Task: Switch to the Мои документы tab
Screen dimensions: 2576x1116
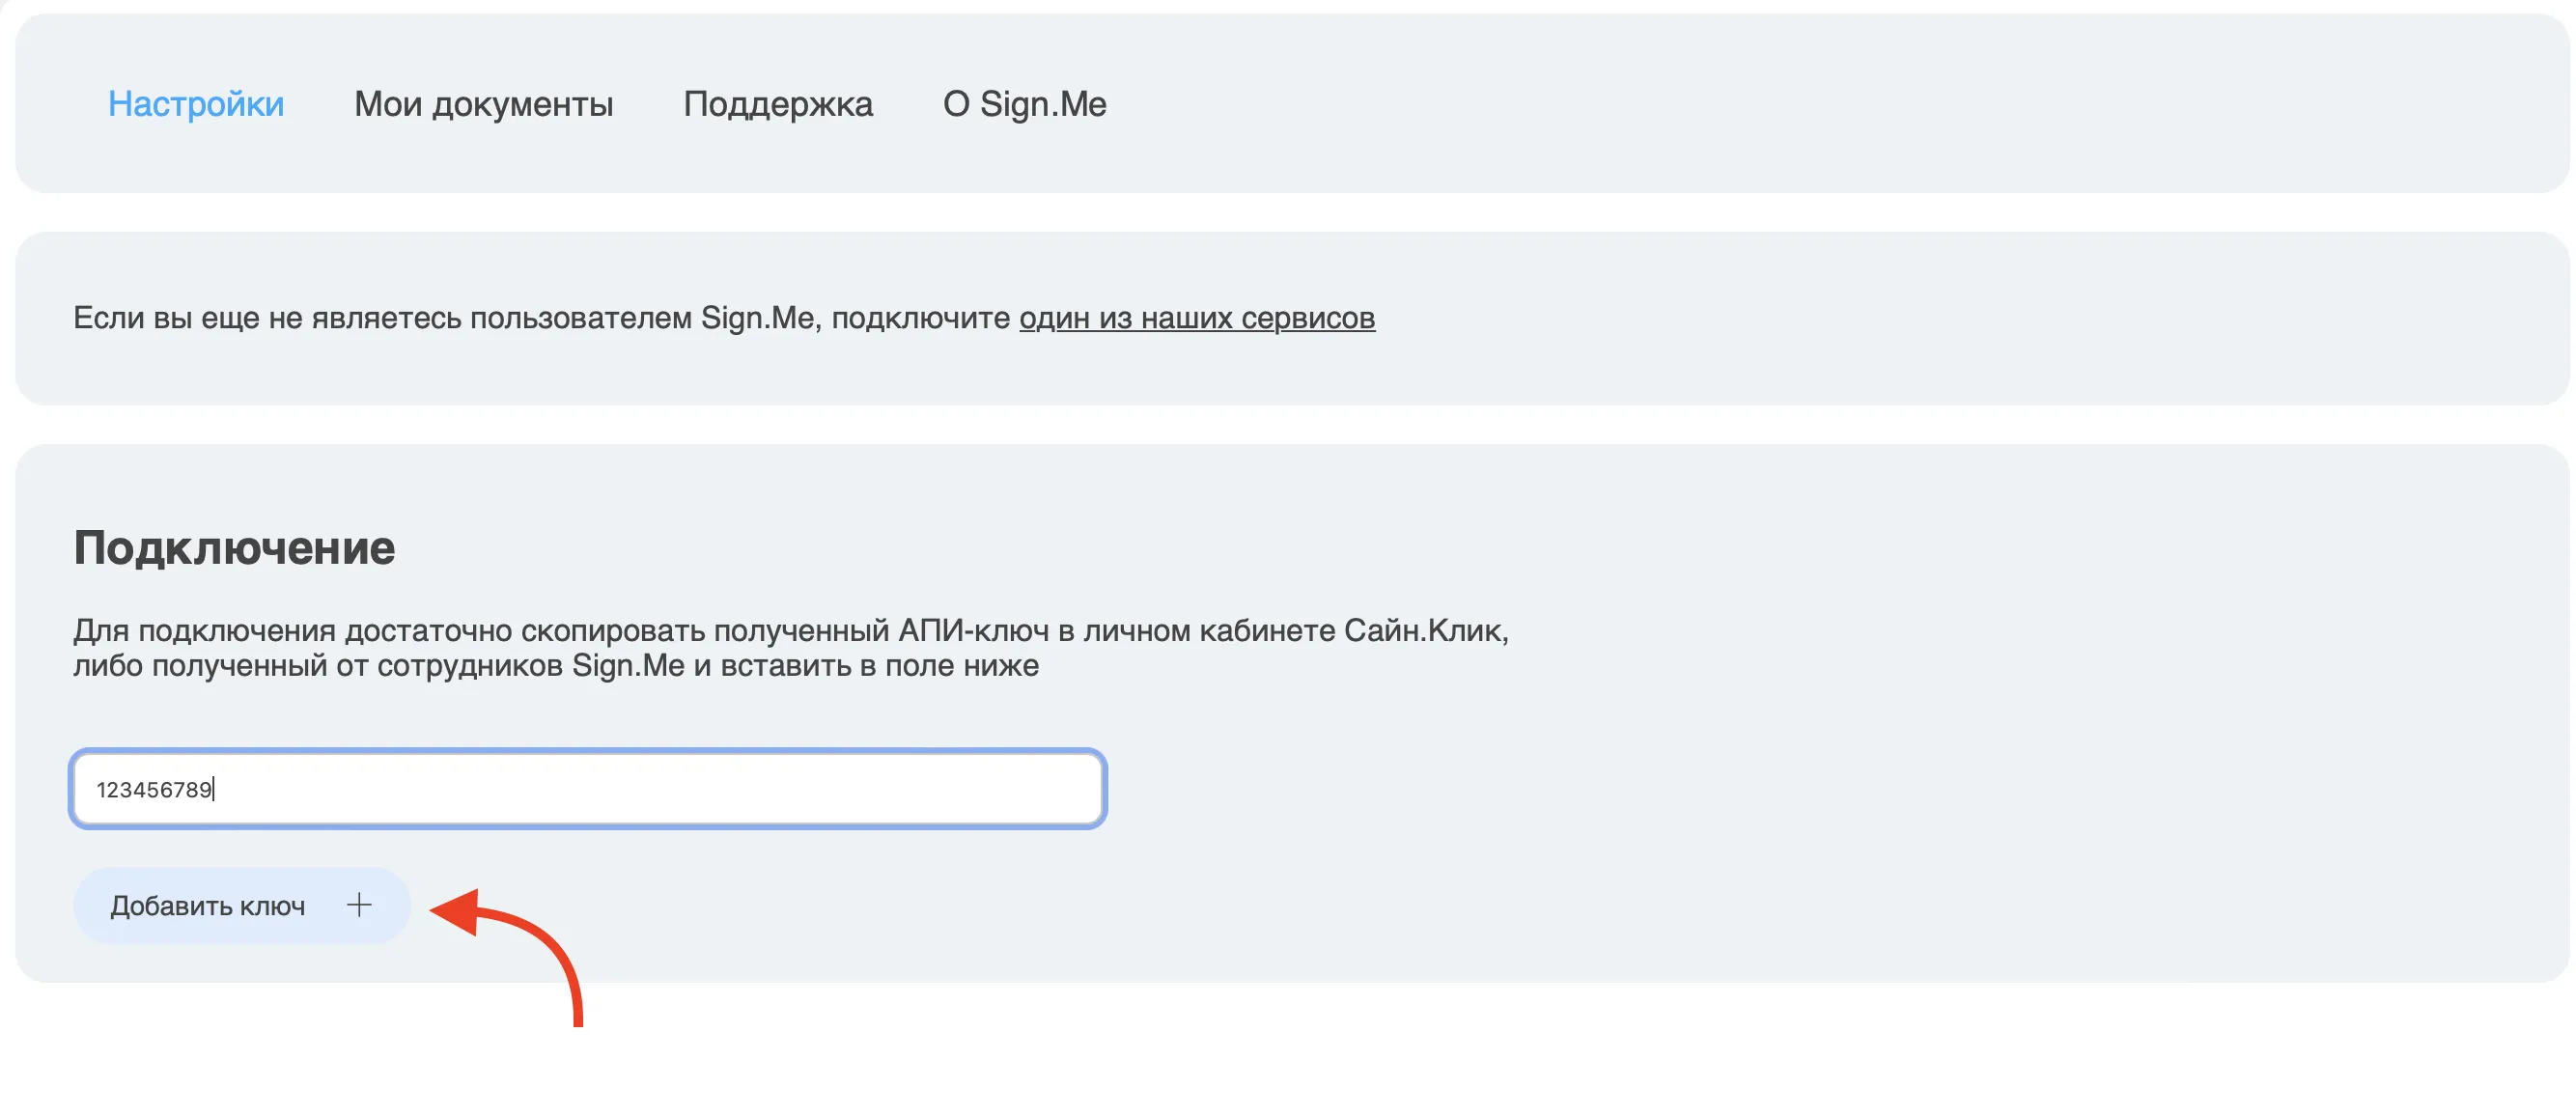Action: 483,104
